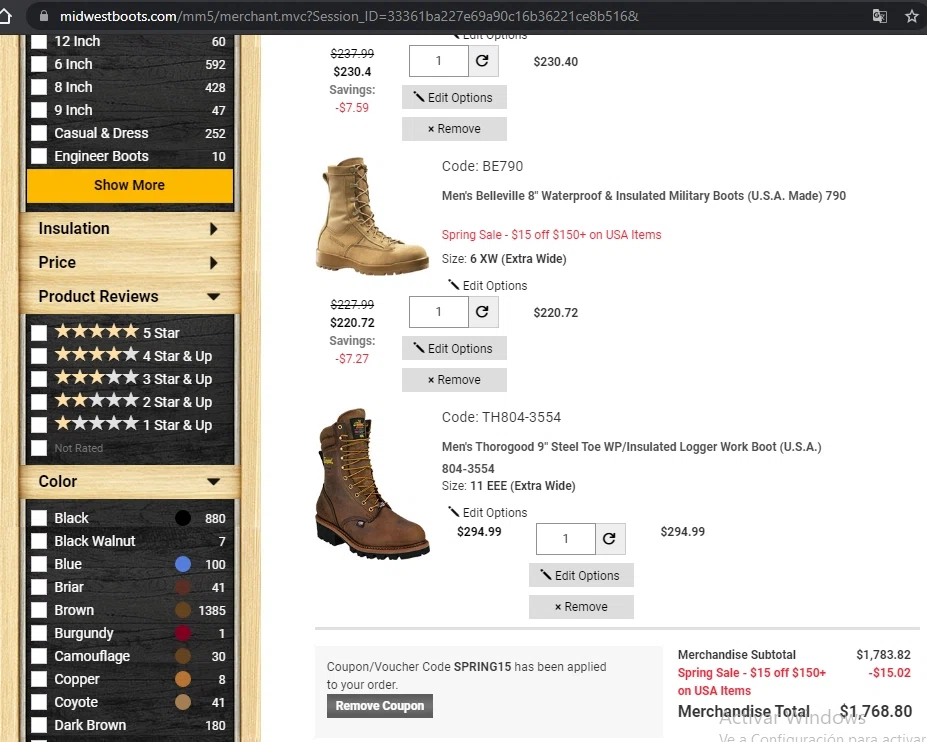Screen dimensions: 927x742
Task: Click quantity field for Thorogood logger boot
Action: (566, 539)
